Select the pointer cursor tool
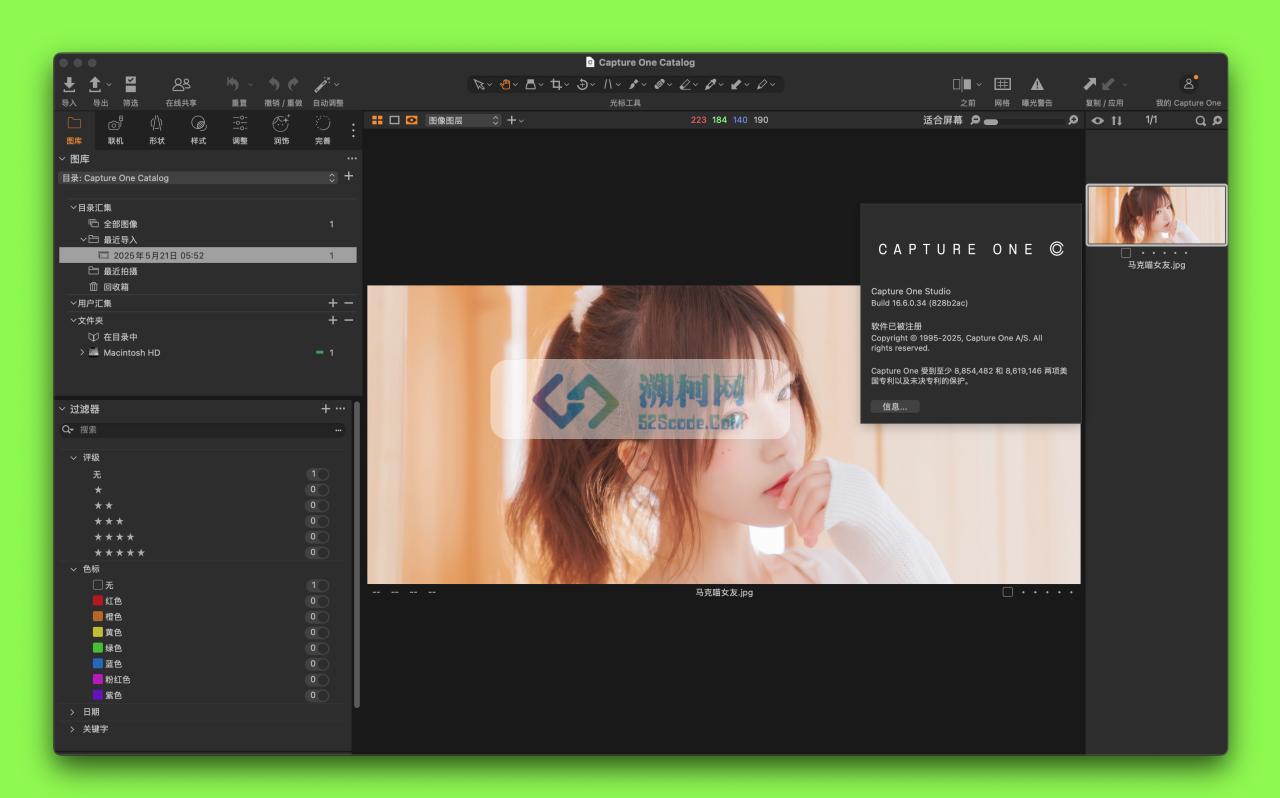1280x798 pixels. (x=479, y=85)
